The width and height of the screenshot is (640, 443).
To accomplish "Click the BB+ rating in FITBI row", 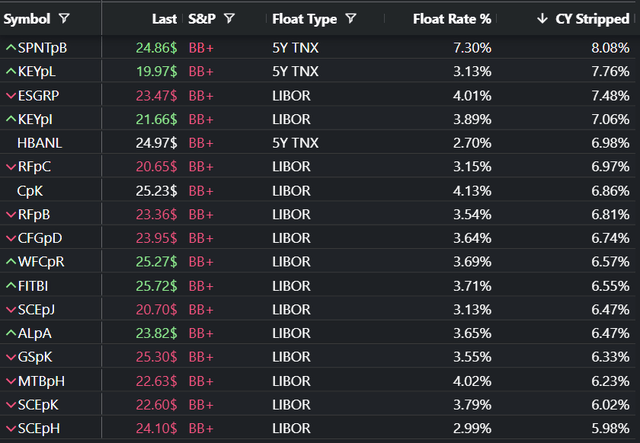I will [x=201, y=286].
